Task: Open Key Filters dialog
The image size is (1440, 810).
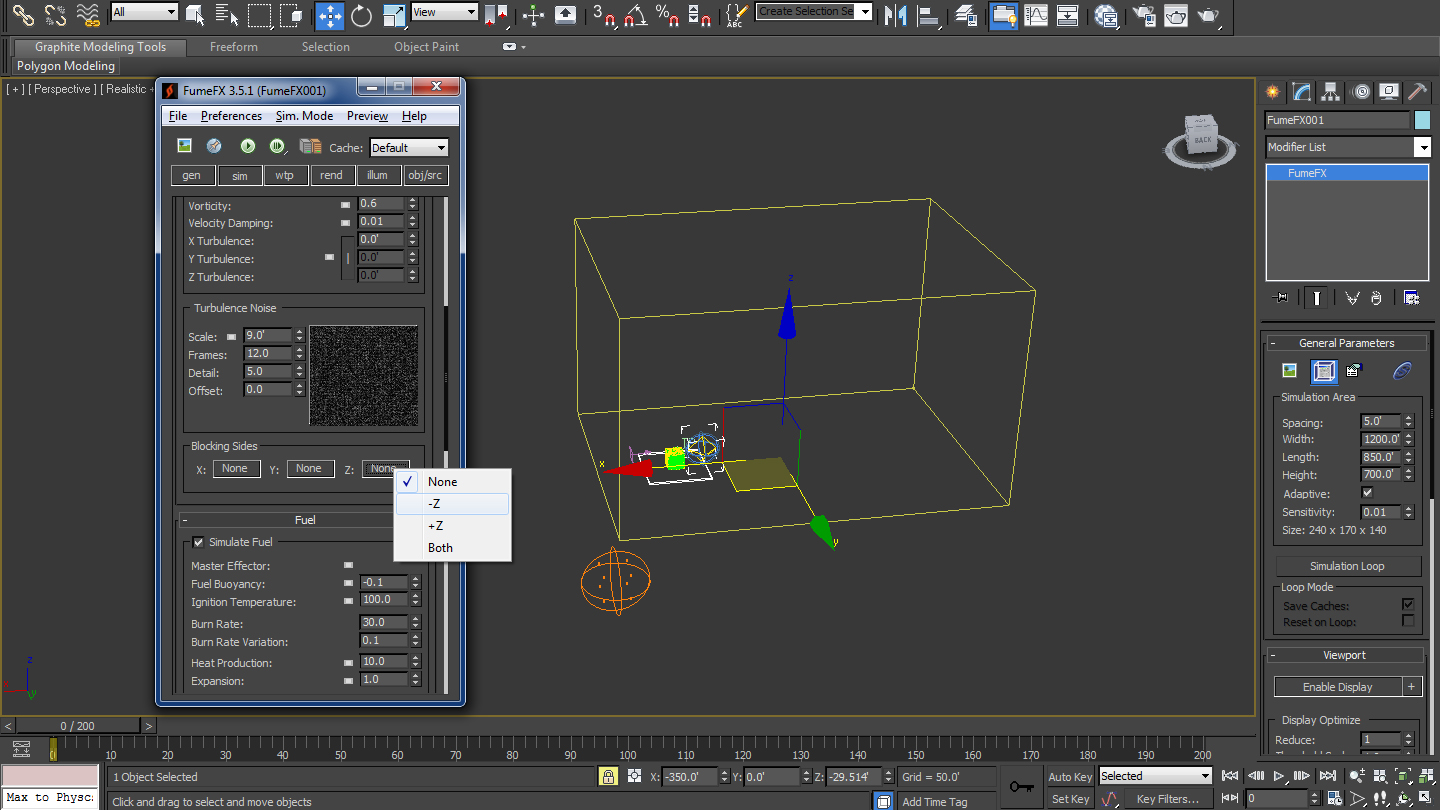Action: click(1167, 799)
